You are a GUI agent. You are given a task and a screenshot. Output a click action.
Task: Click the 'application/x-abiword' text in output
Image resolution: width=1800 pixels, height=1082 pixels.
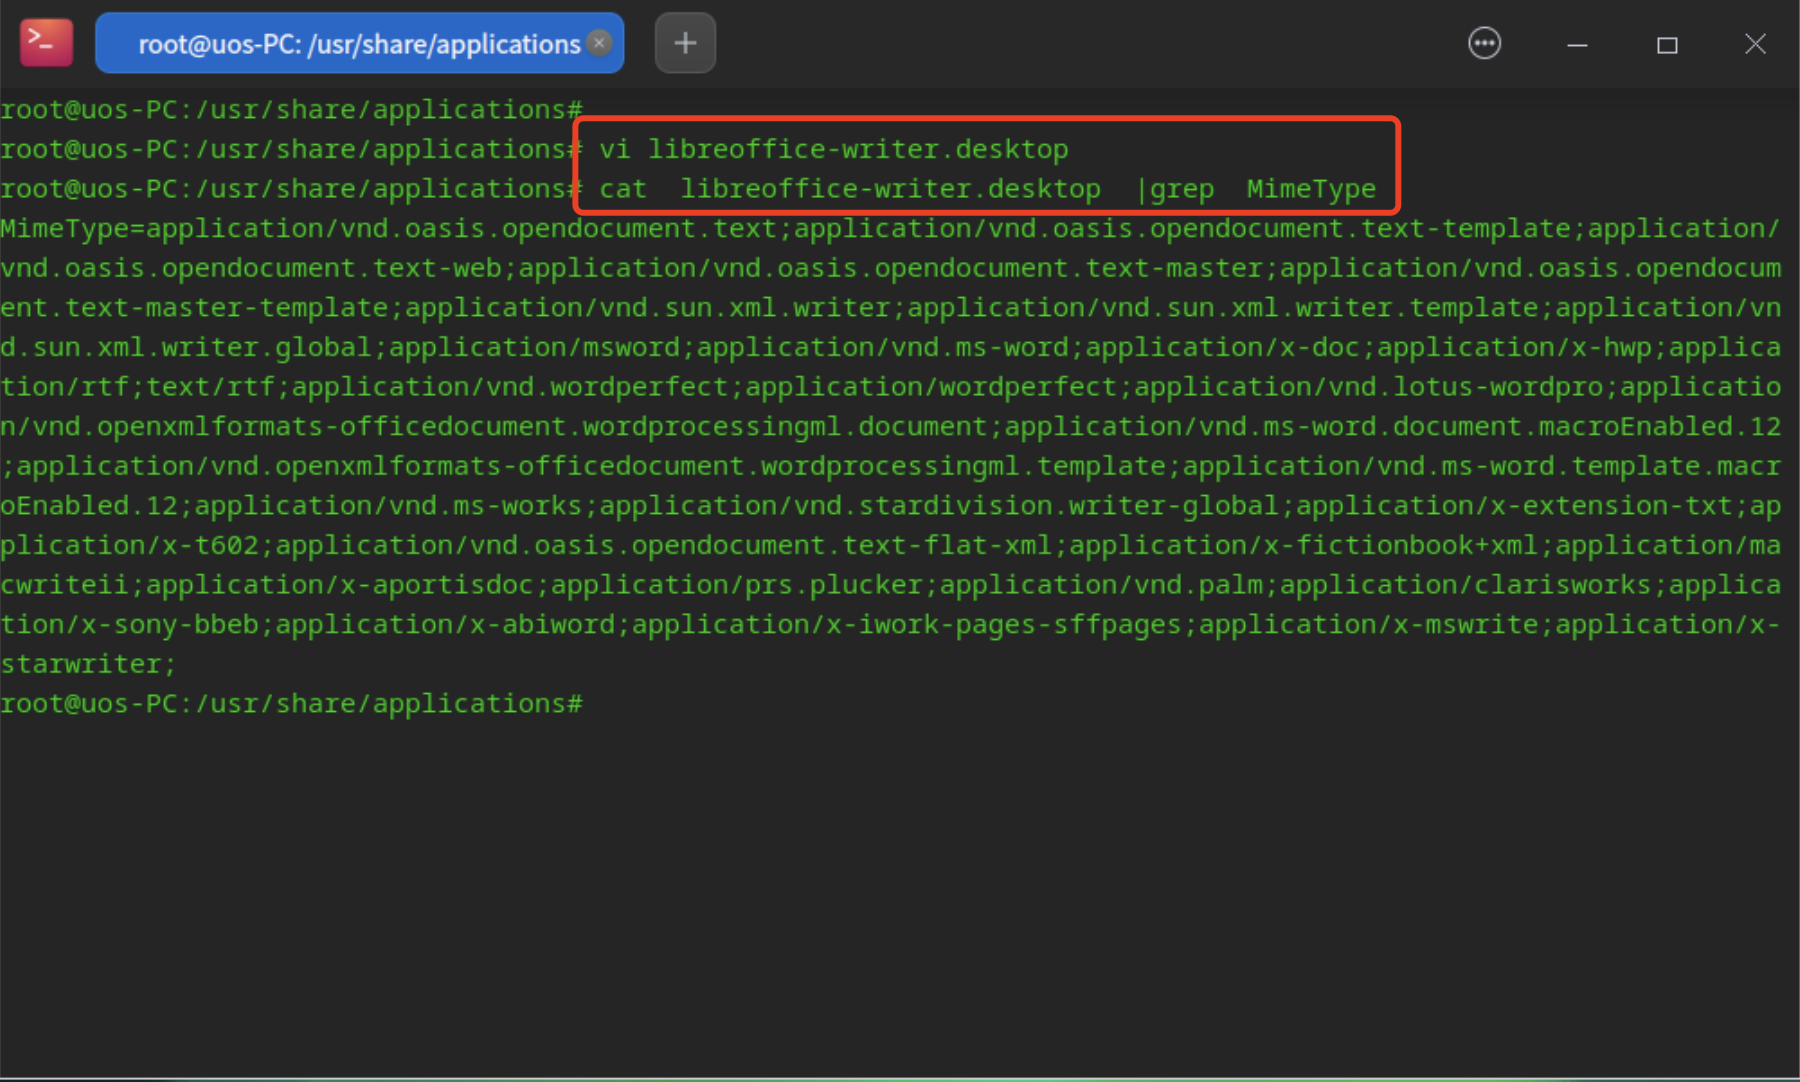click(445, 625)
